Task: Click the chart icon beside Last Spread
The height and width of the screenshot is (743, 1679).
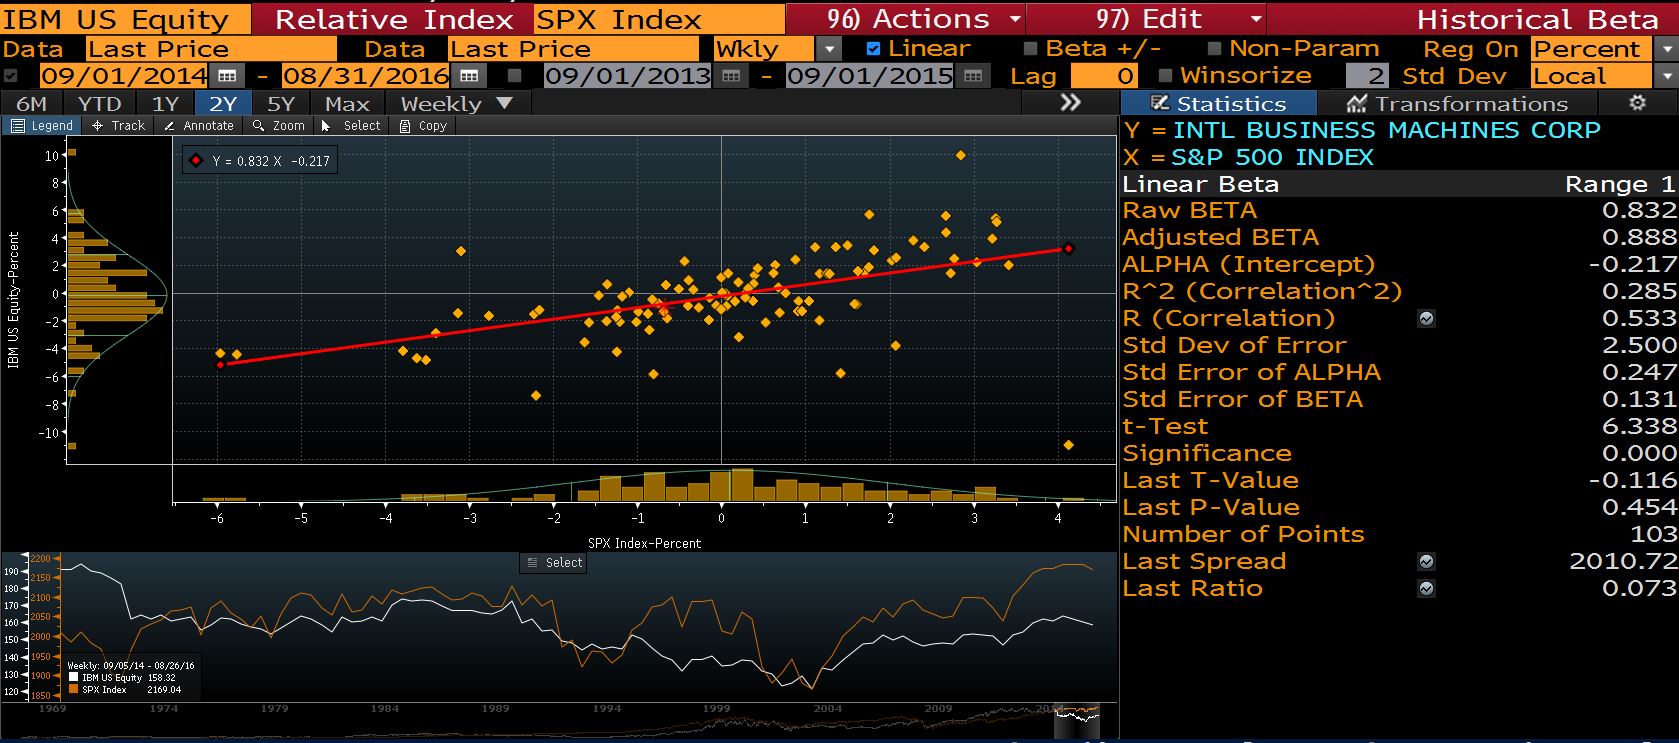Action: (1427, 562)
